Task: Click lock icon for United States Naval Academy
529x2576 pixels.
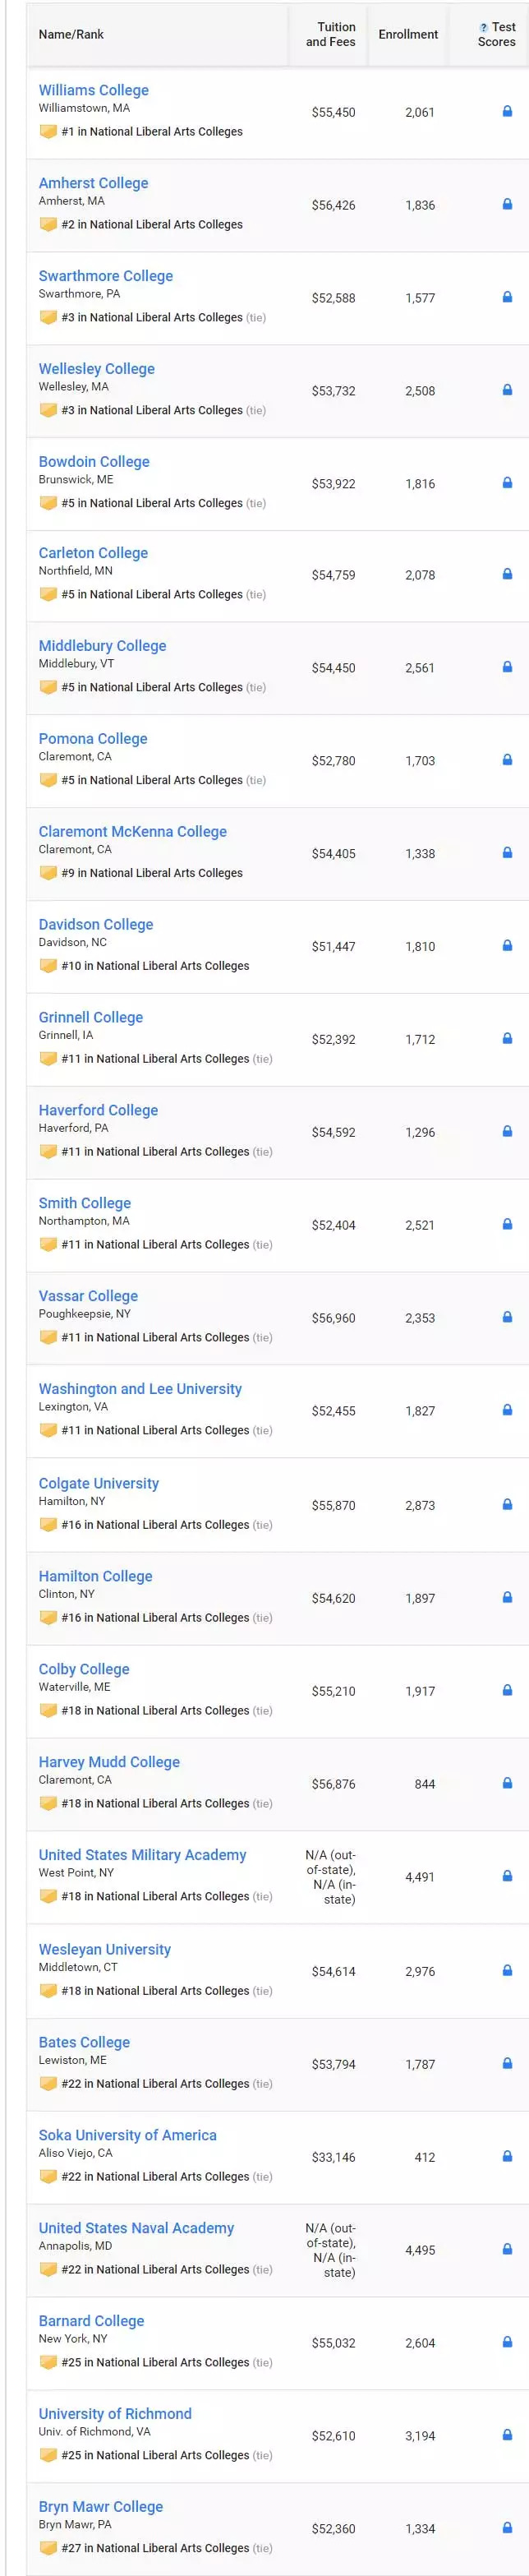Action: [x=507, y=2249]
